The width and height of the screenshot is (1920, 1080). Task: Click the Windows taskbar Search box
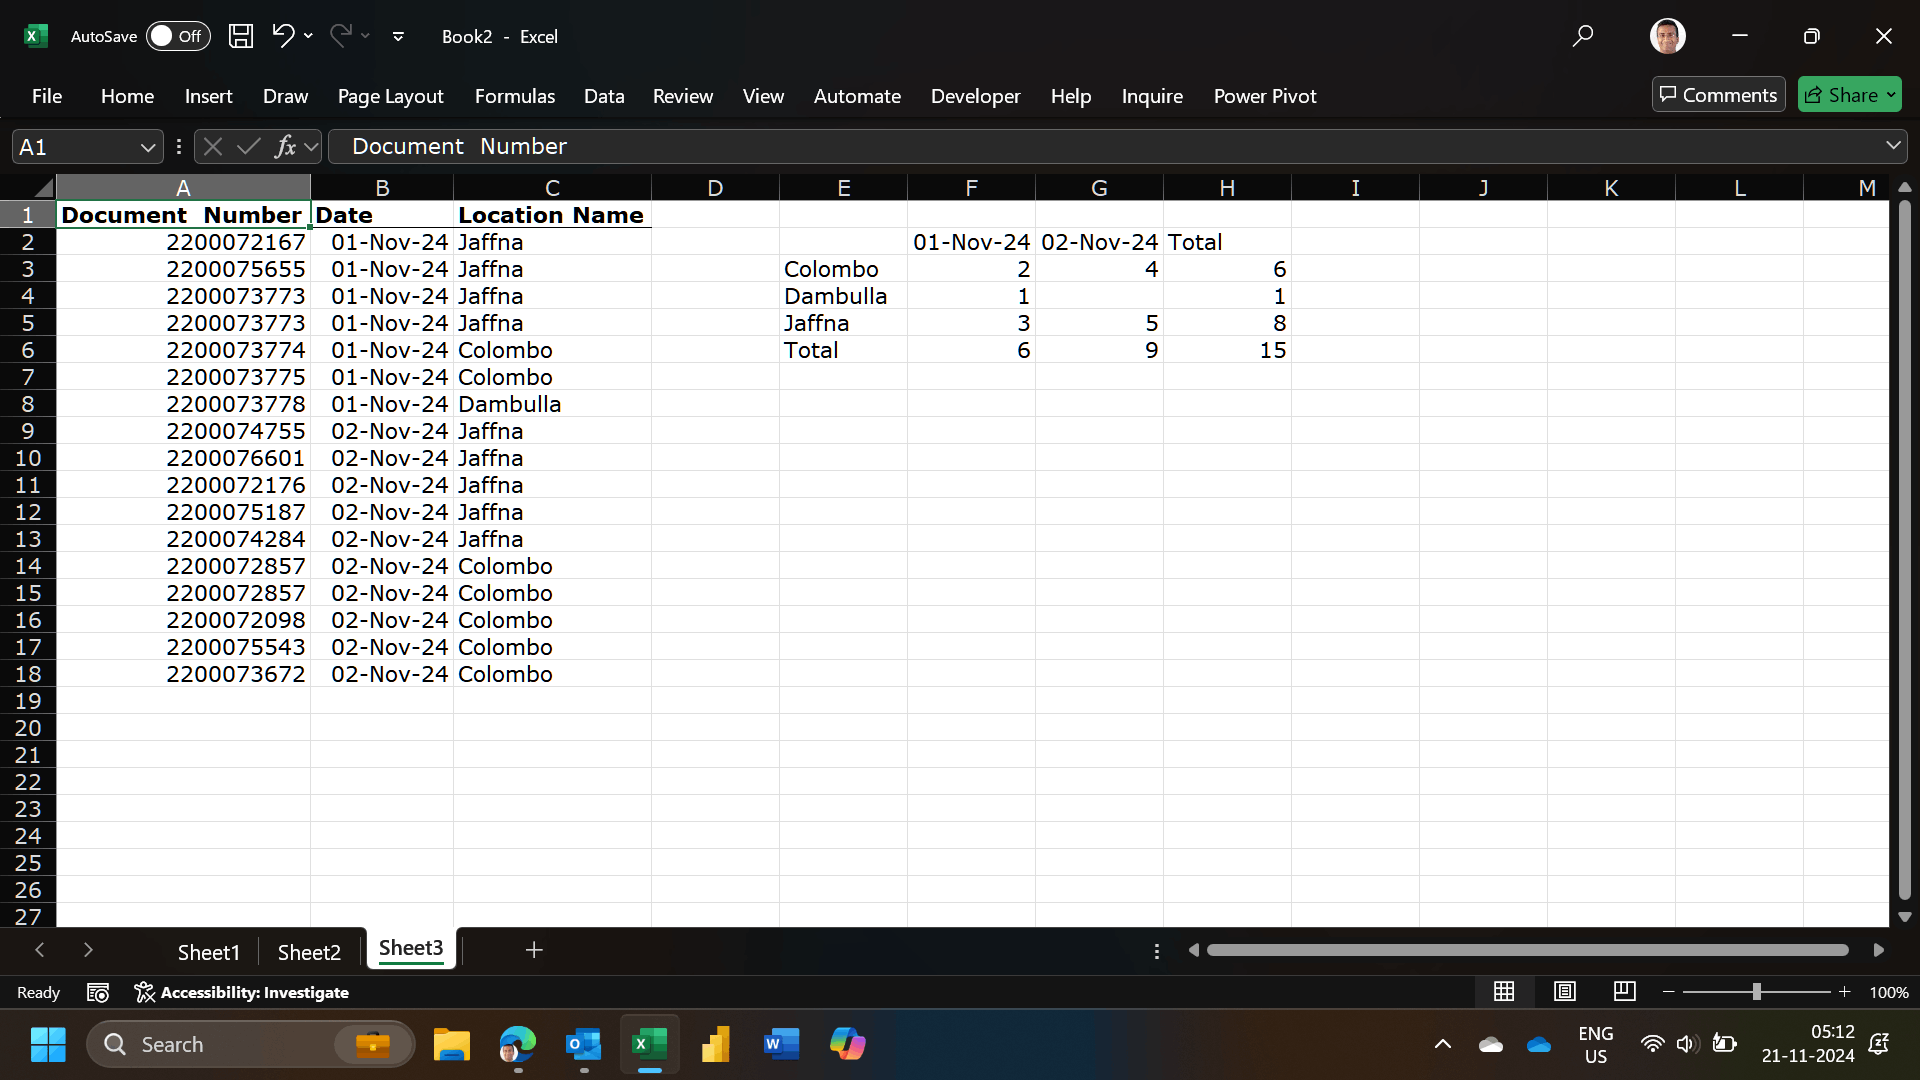click(250, 1044)
